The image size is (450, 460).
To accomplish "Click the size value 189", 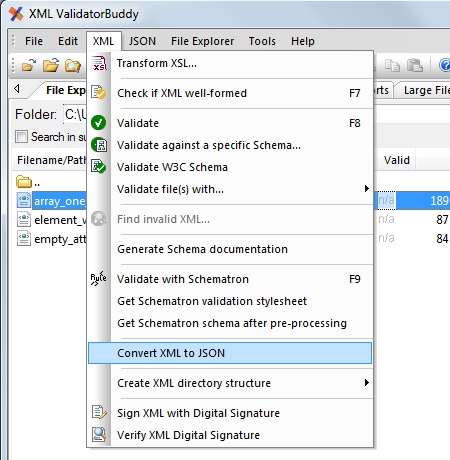I will (439, 201).
